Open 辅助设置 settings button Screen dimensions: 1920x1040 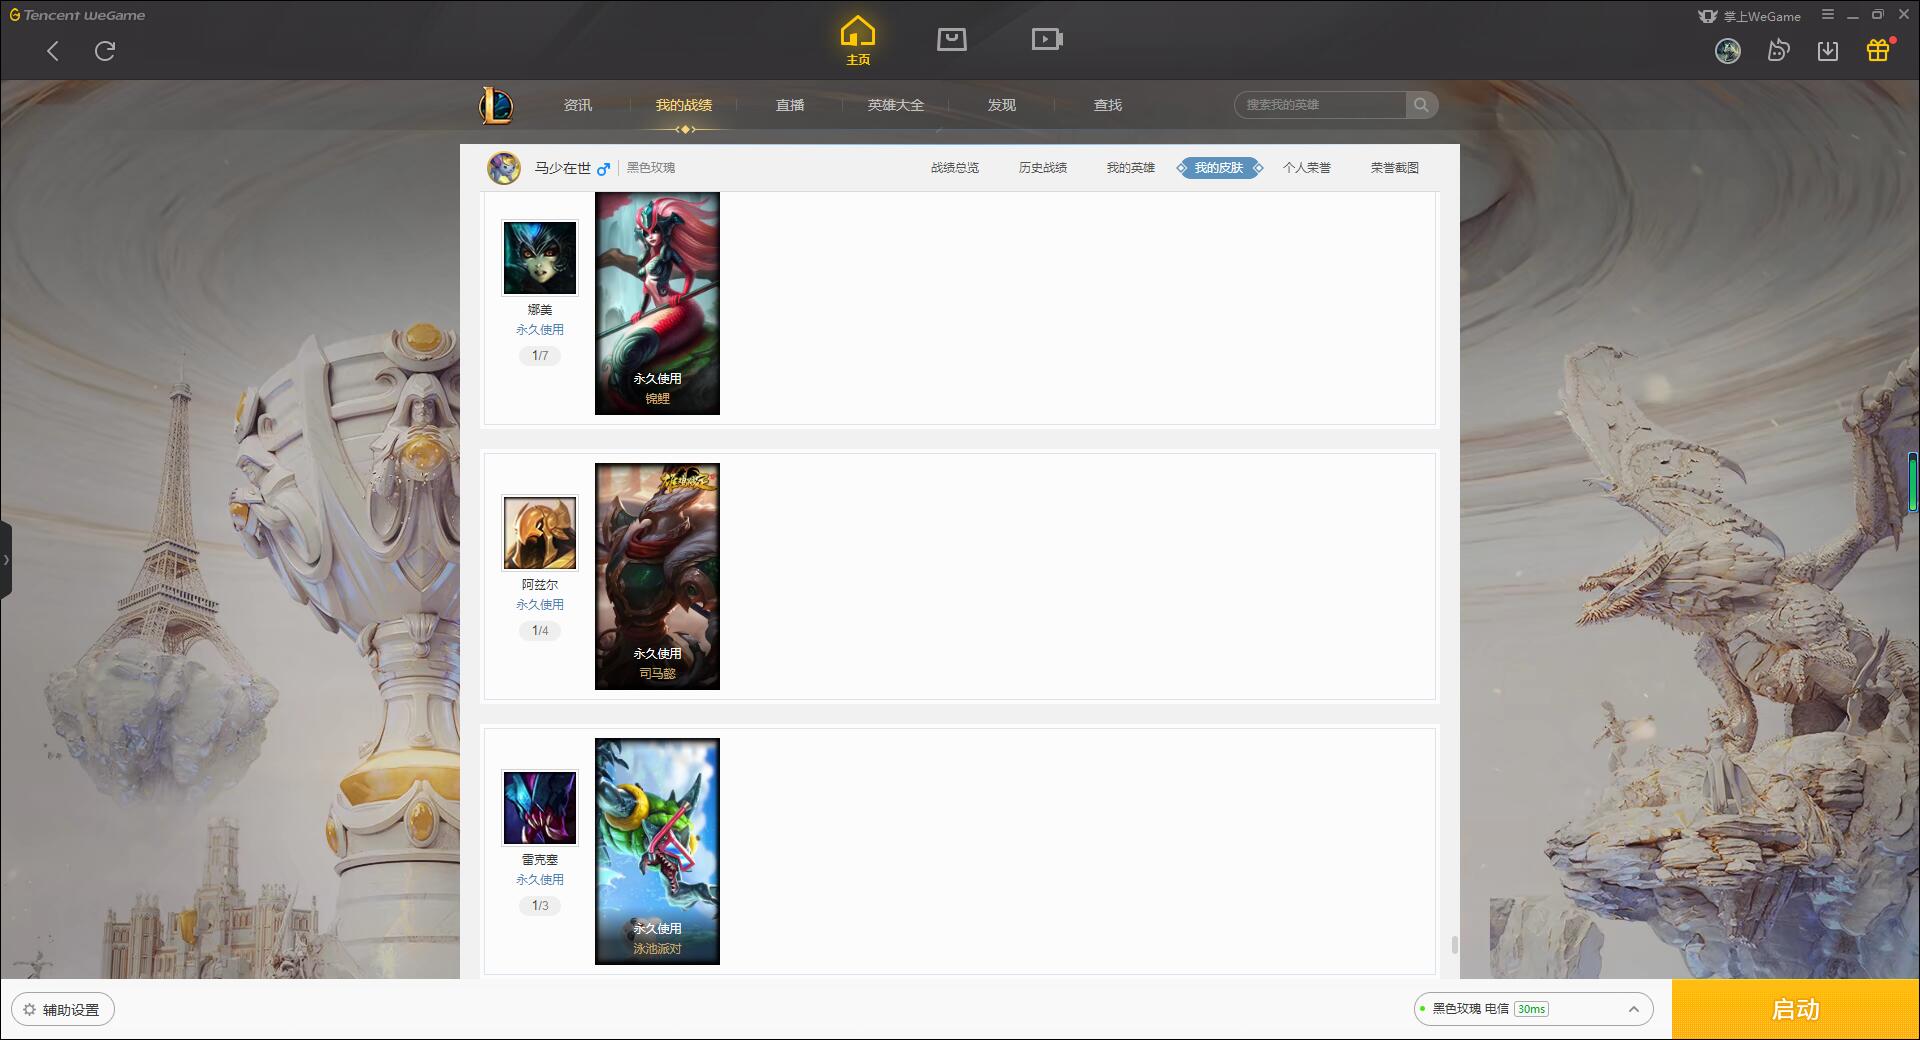pyautogui.click(x=63, y=1010)
